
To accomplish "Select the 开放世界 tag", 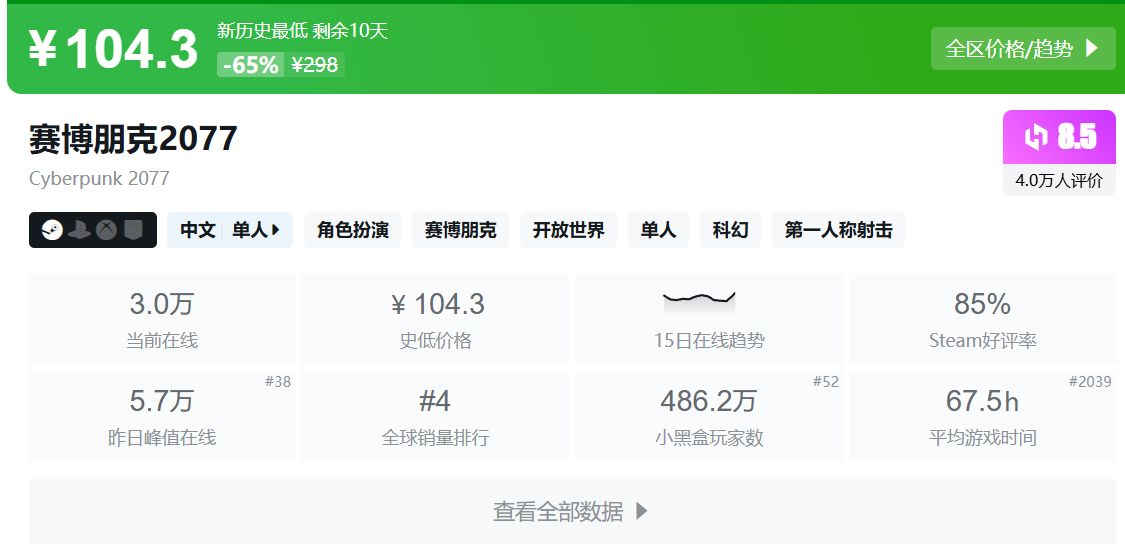I will pos(568,230).
